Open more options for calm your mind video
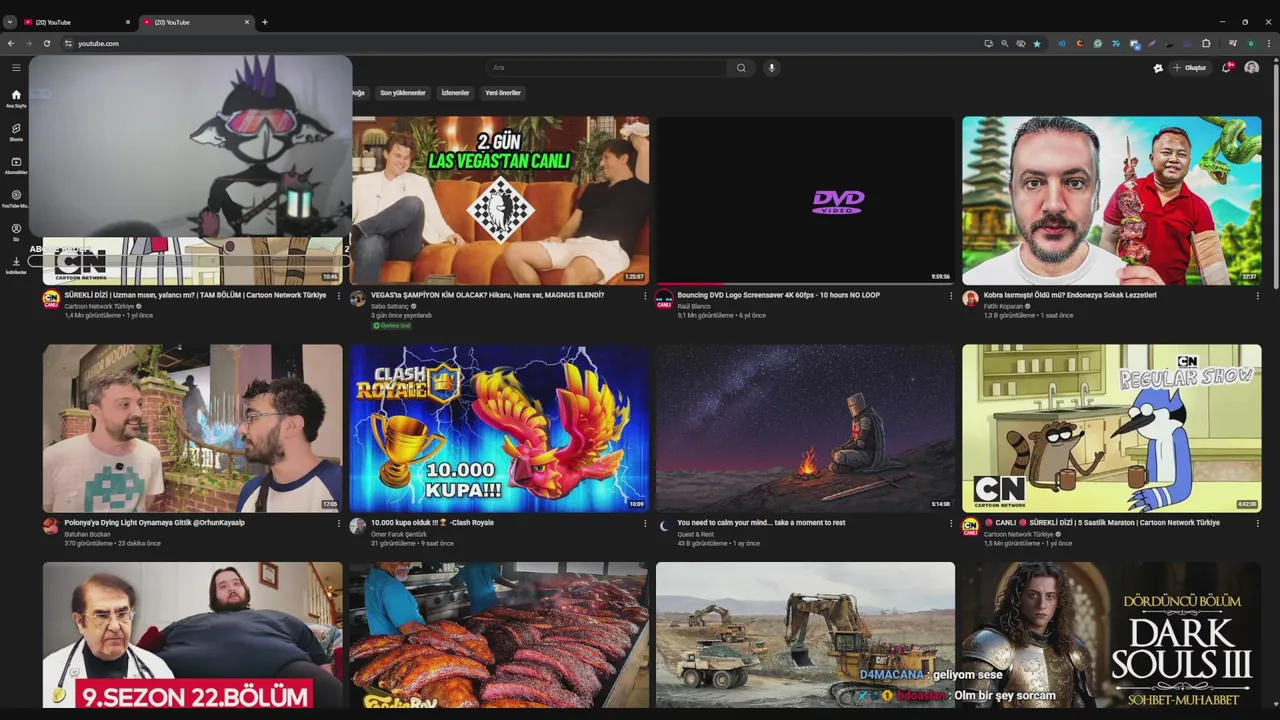 pos(951,523)
